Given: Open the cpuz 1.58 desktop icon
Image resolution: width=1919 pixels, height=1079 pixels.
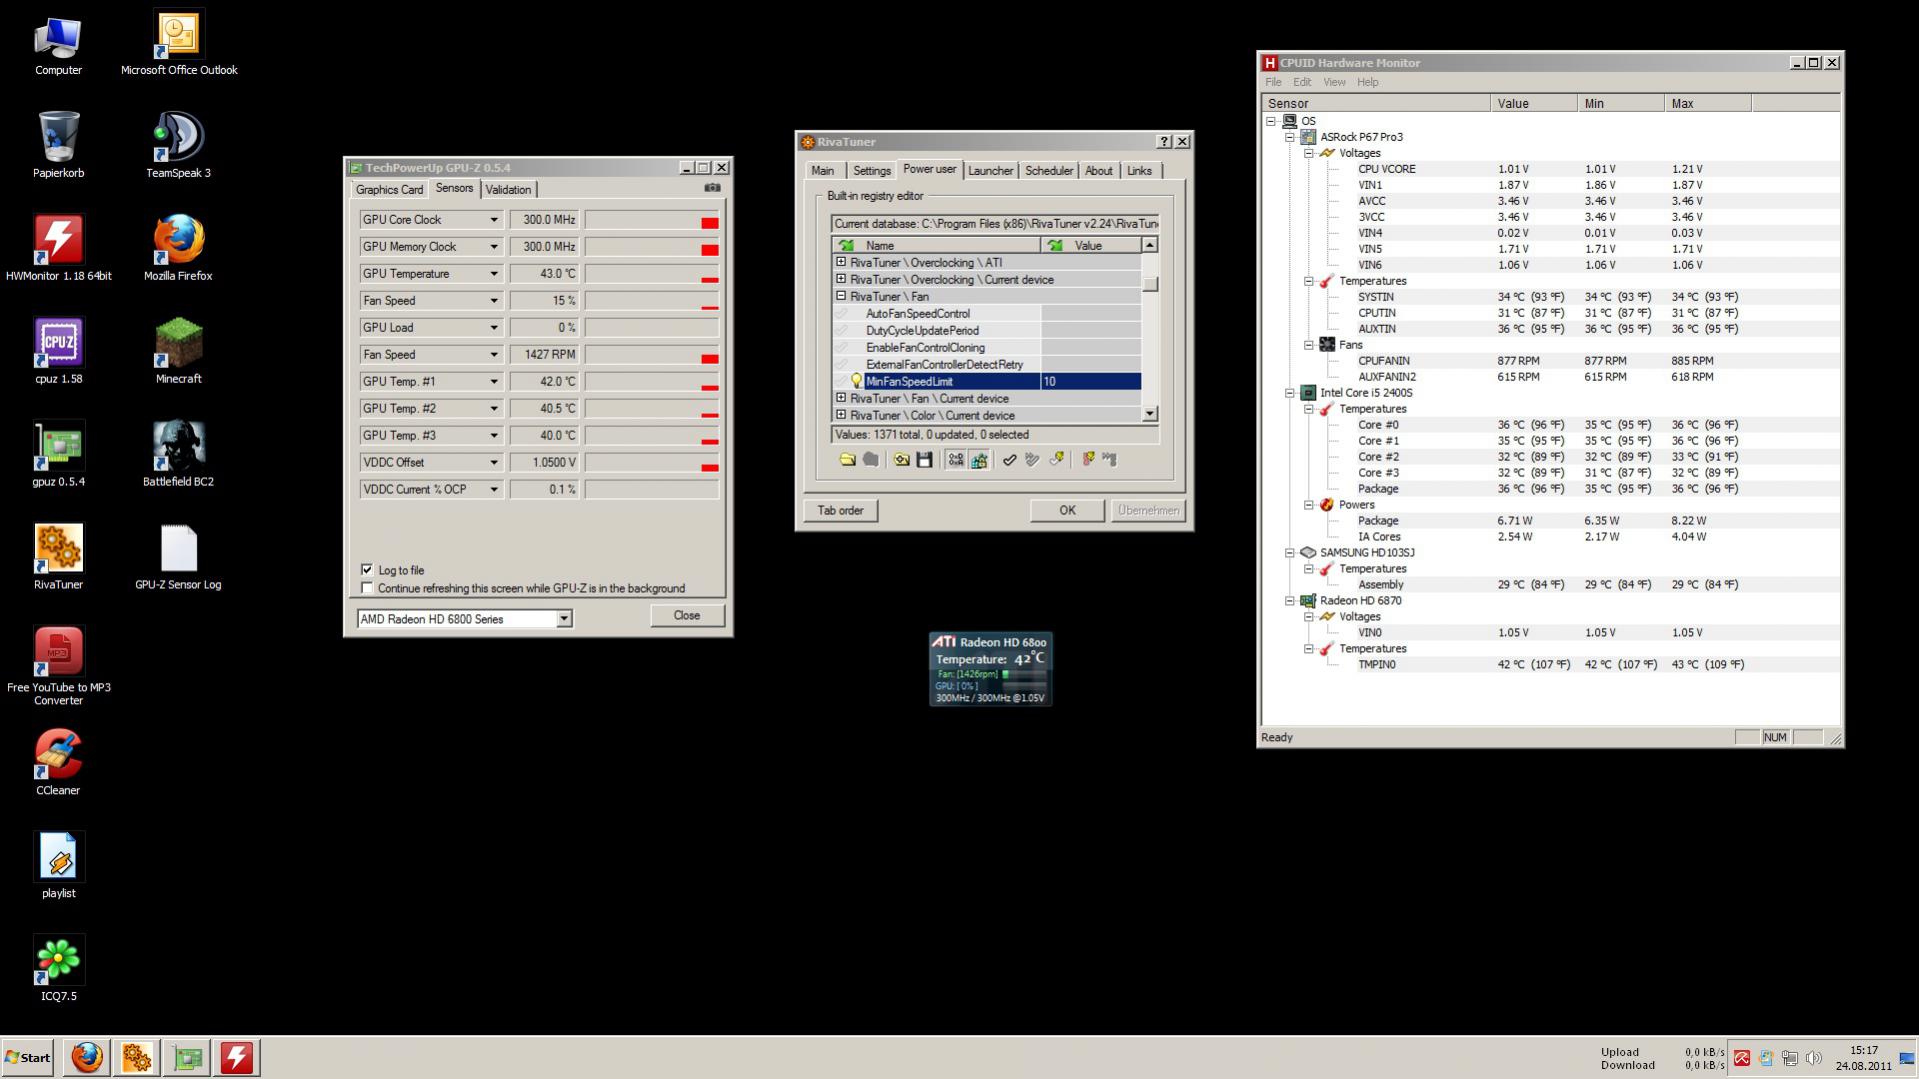Looking at the screenshot, I should coord(58,351).
